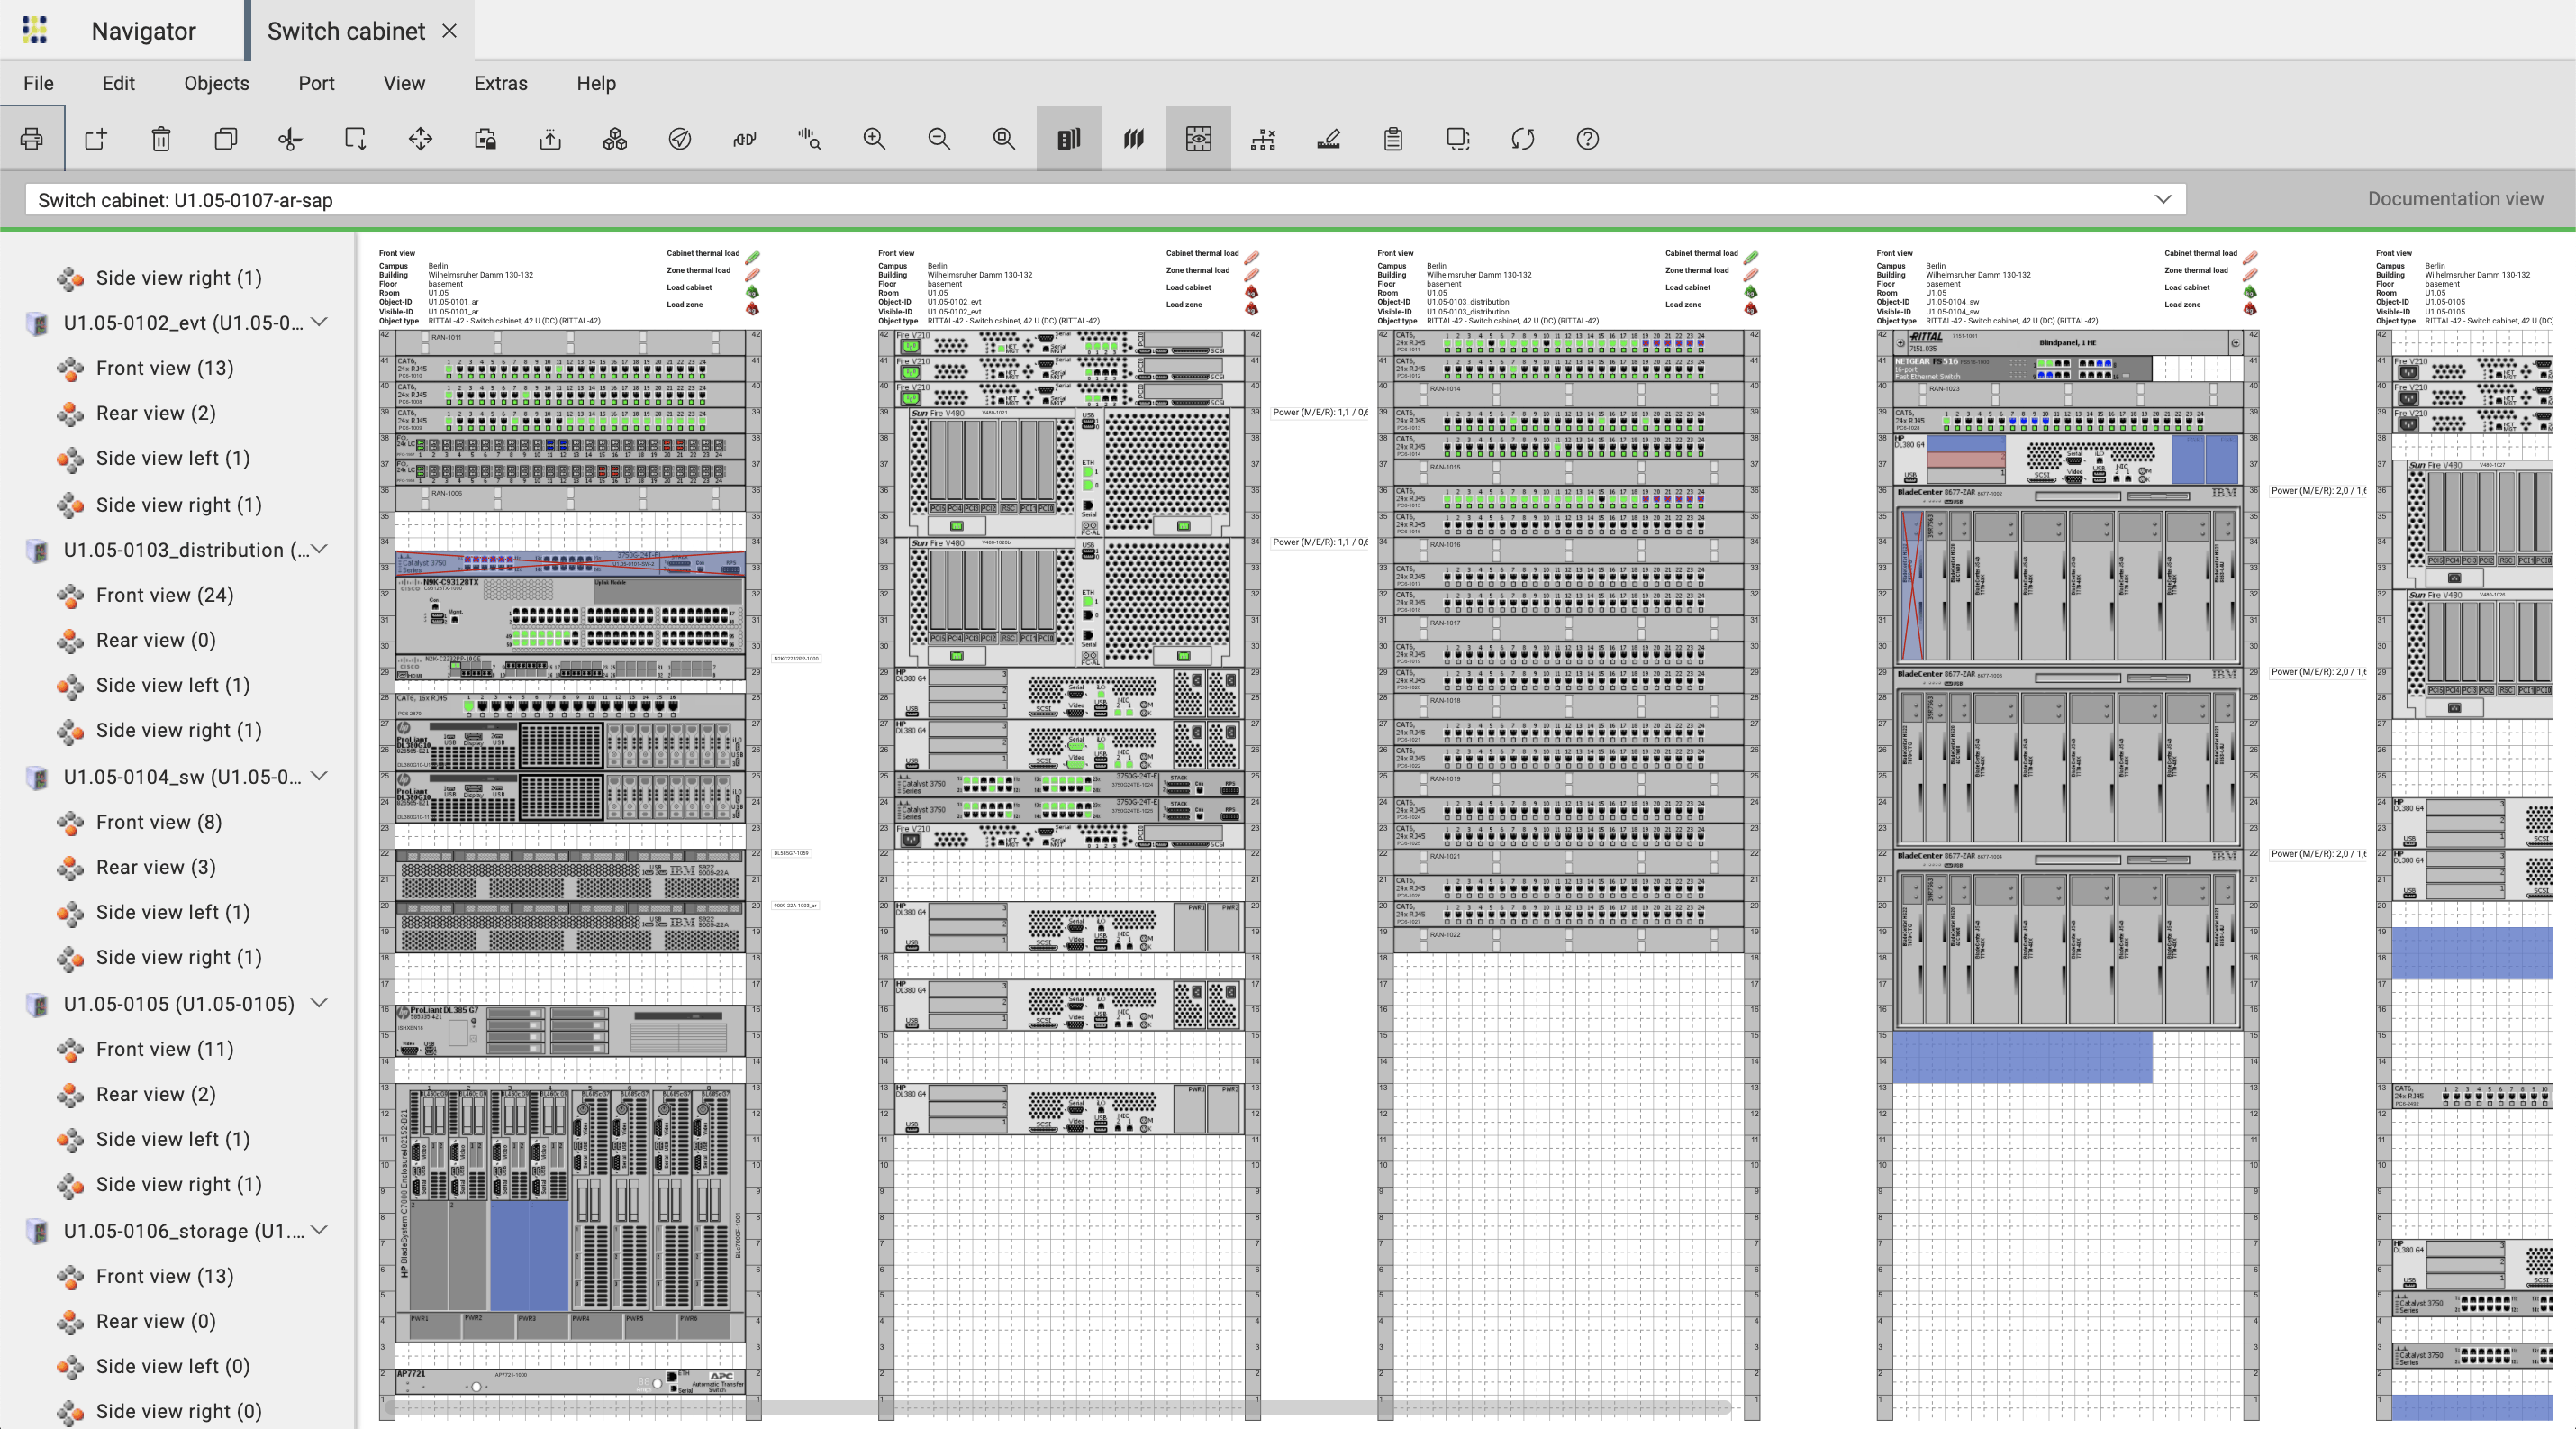Click the zoom in magnifier icon
Viewport: 2576px width, 1429px height.
(x=874, y=139)
